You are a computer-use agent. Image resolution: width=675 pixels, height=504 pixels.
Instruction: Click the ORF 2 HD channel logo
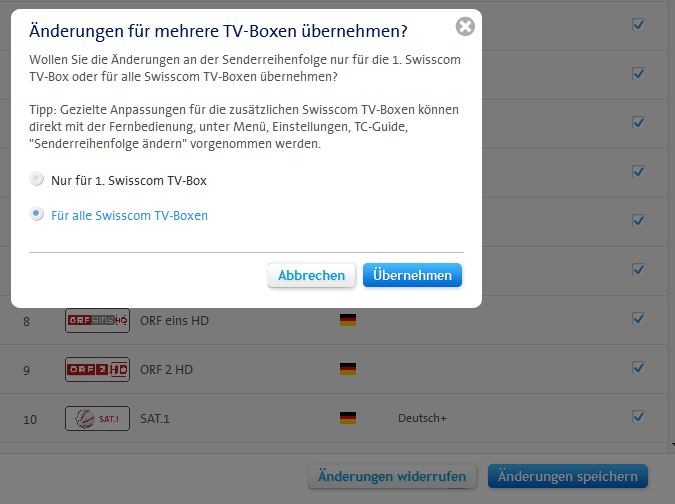(x=97, y=369)
